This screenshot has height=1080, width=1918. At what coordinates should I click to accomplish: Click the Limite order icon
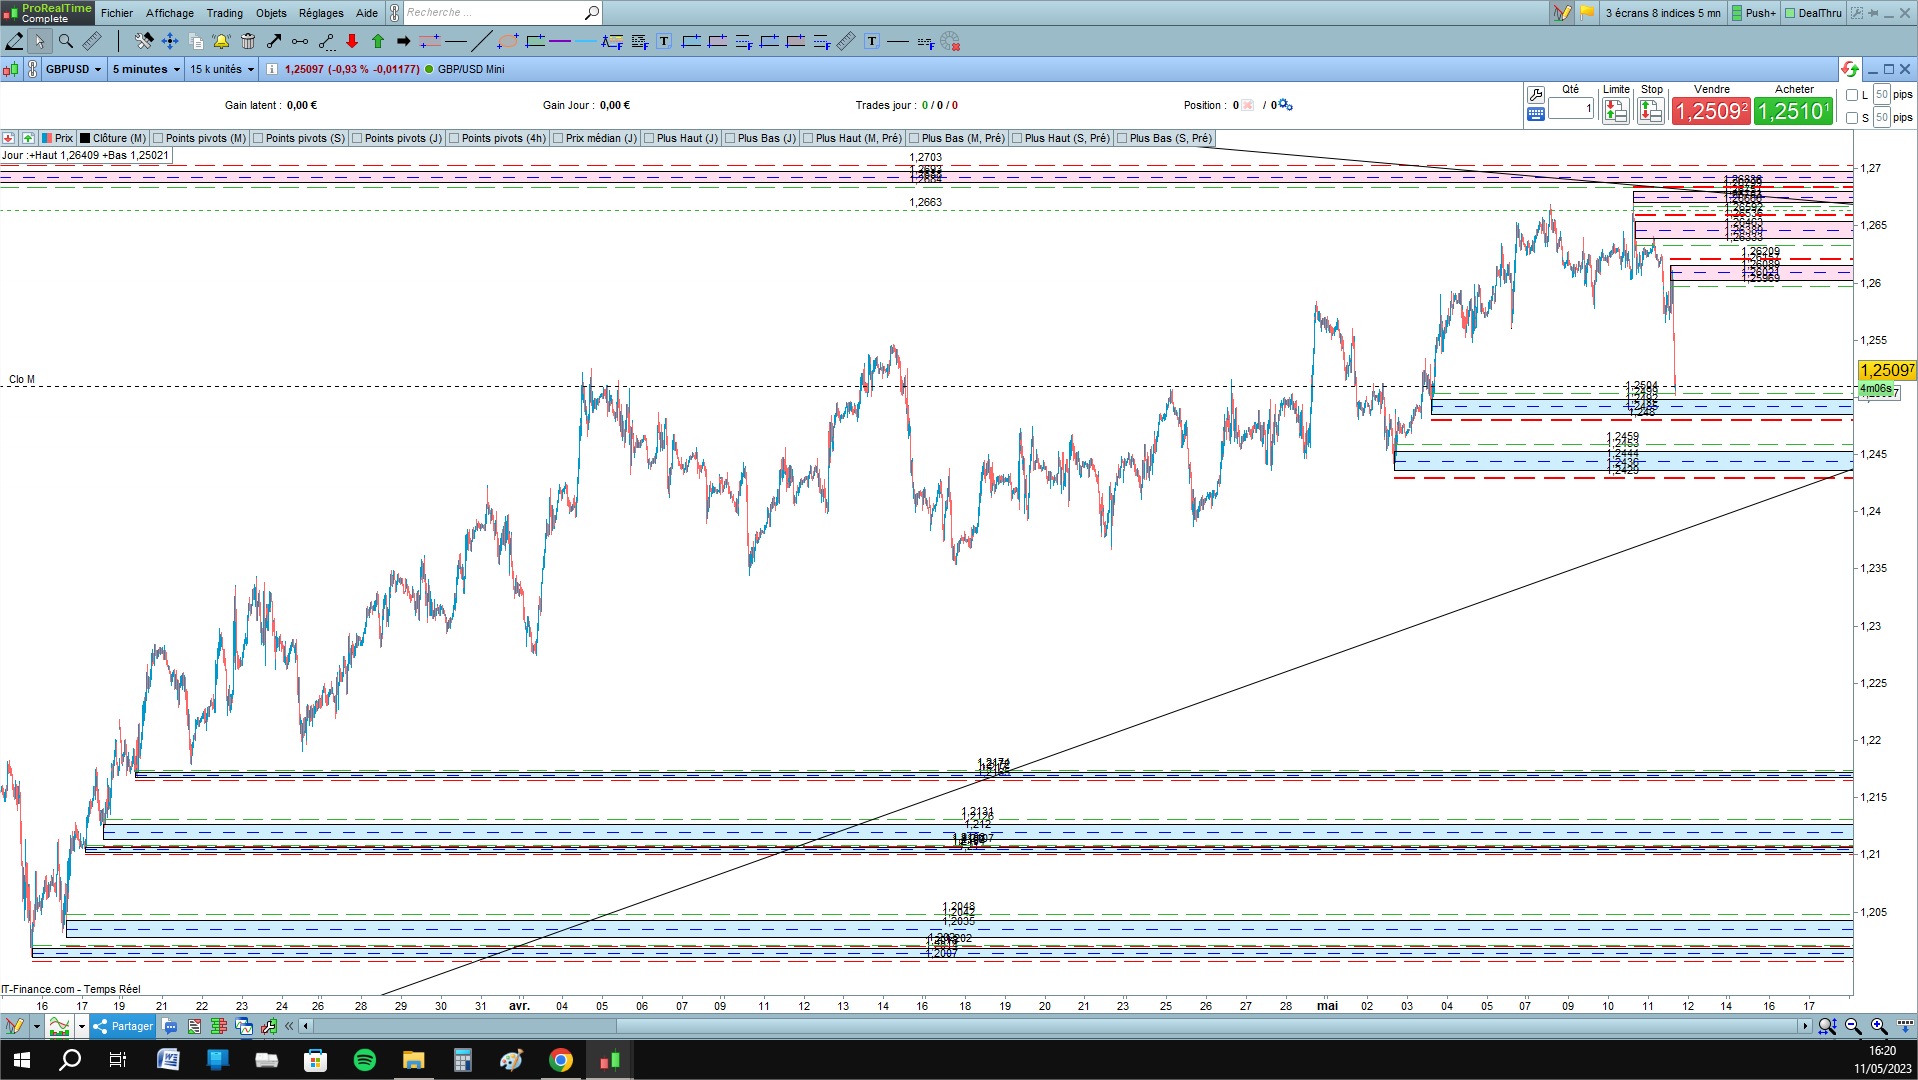click(x=1615, y=111)
